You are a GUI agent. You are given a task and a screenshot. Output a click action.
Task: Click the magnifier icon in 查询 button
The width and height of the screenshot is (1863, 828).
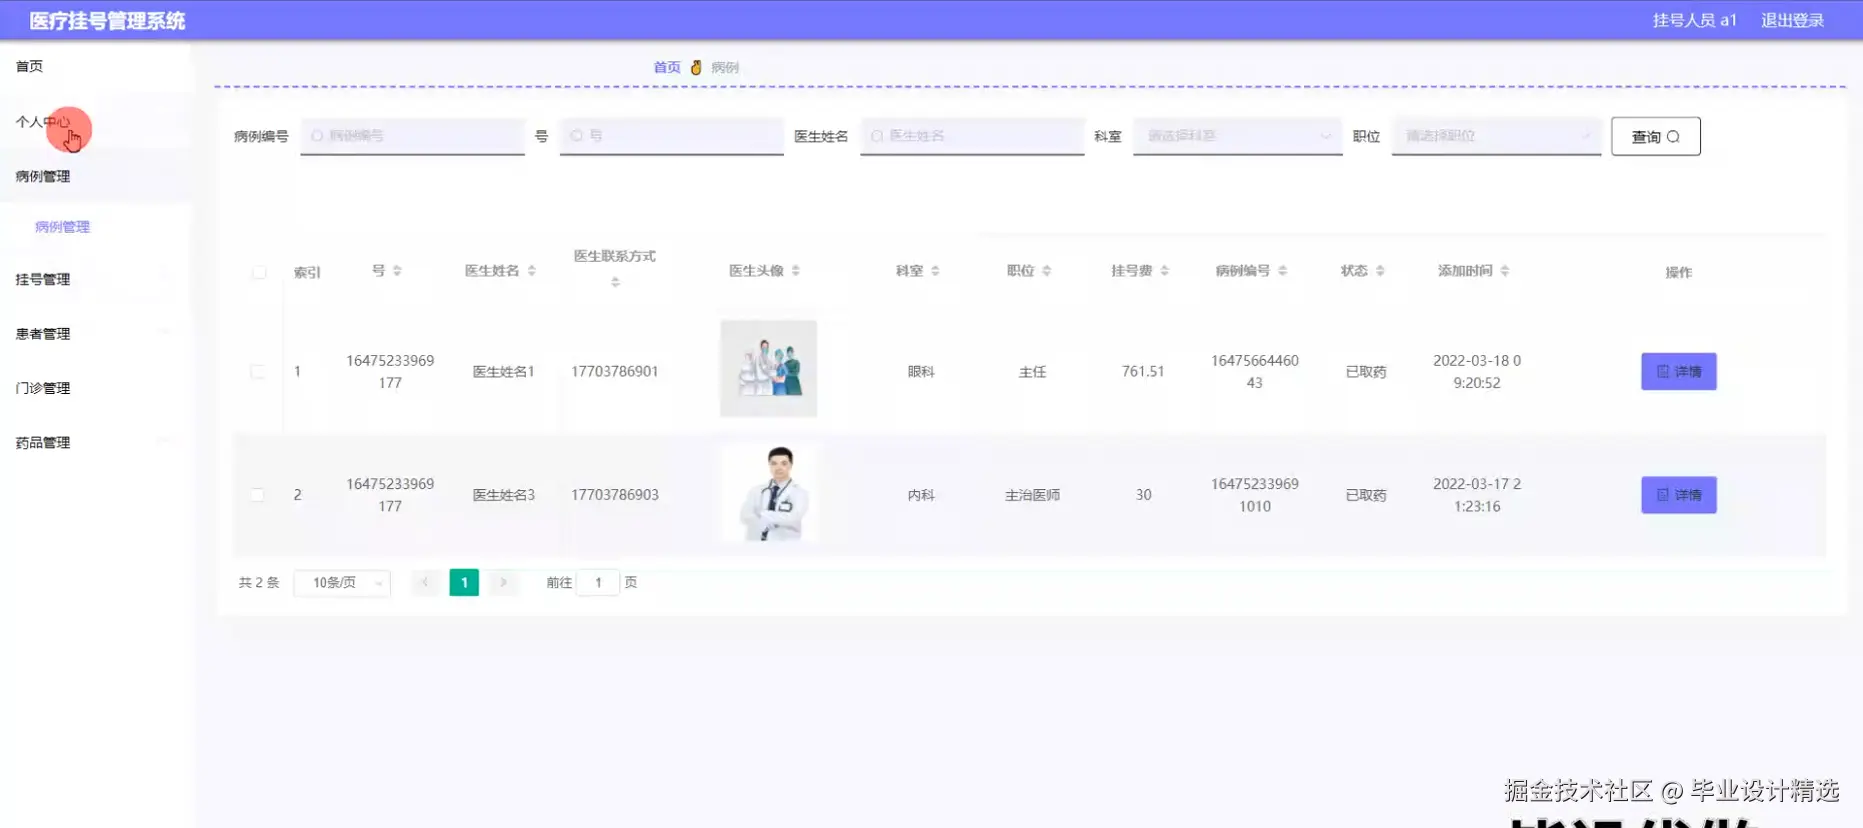coord(1673,137)
